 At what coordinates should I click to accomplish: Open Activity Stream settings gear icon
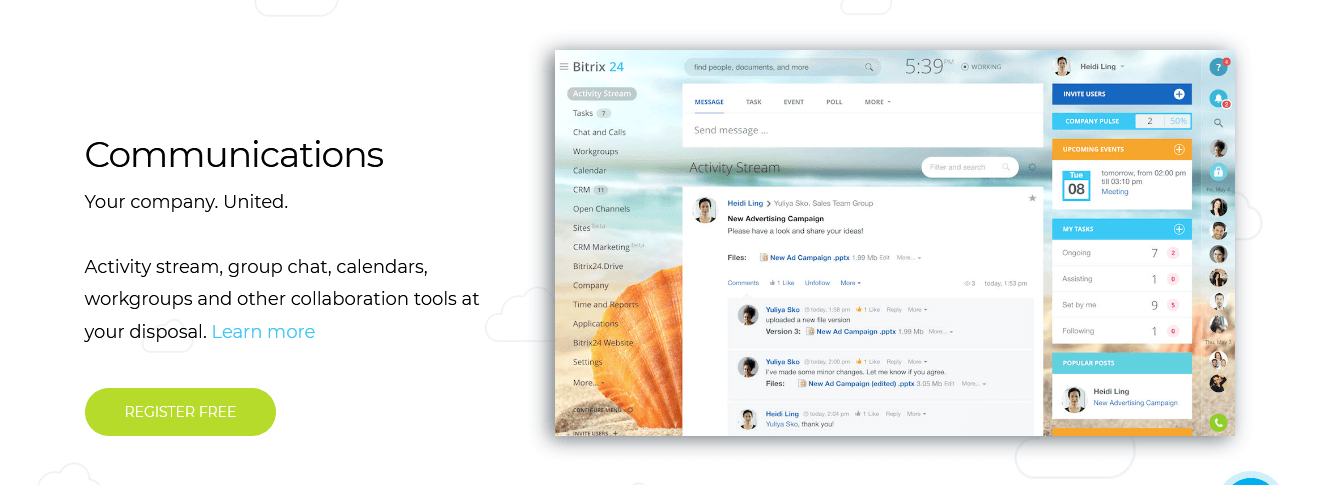[1032, 167]
